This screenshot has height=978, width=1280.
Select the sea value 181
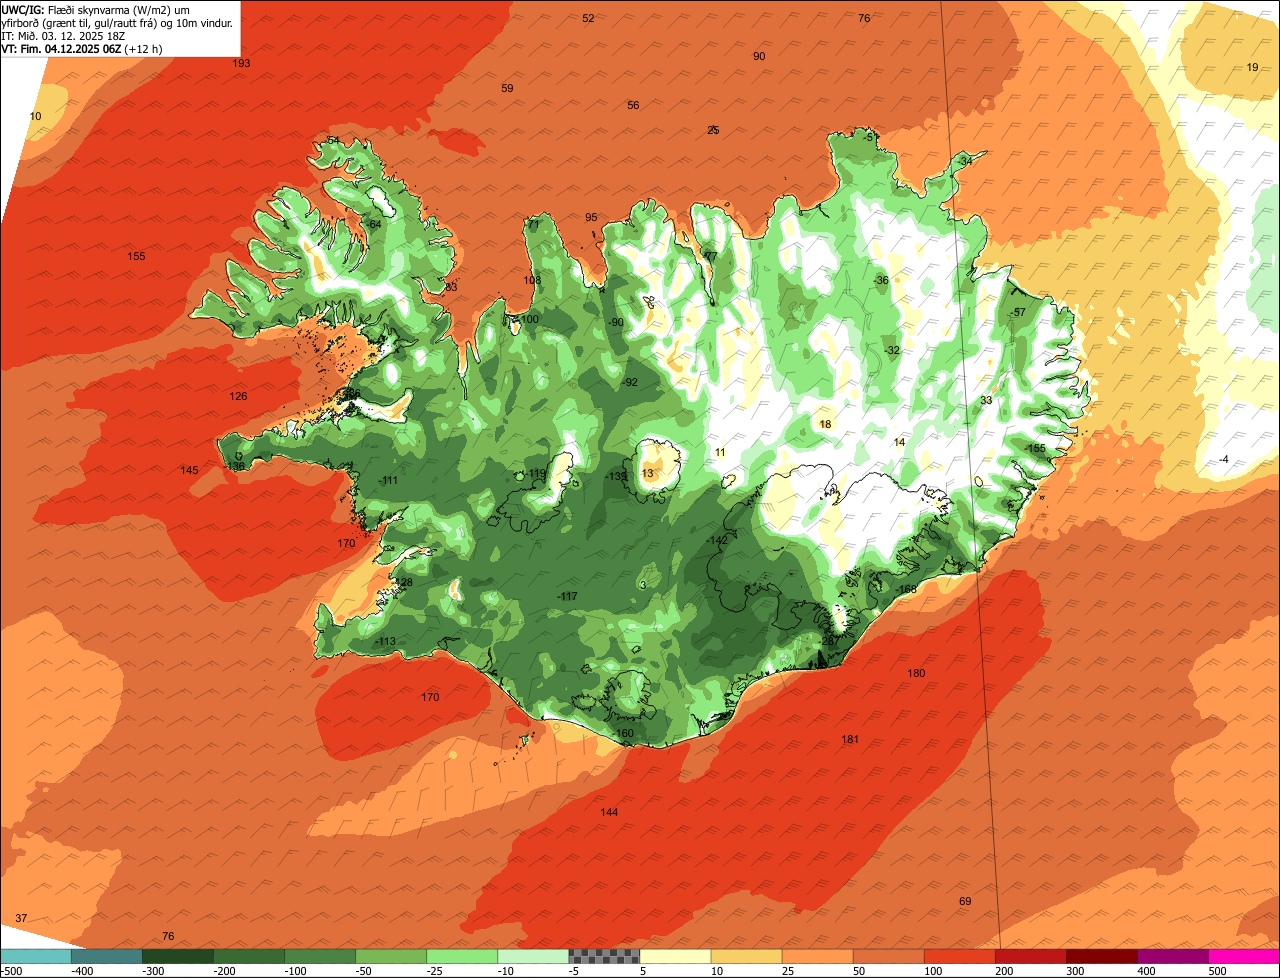pos(850,739)
